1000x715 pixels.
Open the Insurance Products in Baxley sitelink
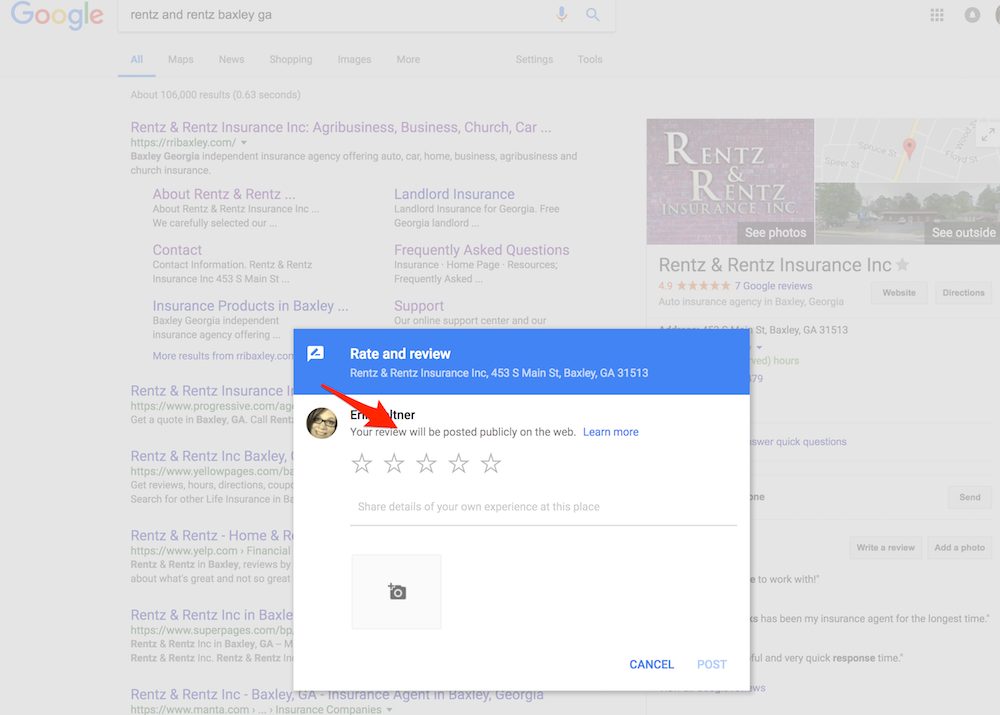(251, 306)
